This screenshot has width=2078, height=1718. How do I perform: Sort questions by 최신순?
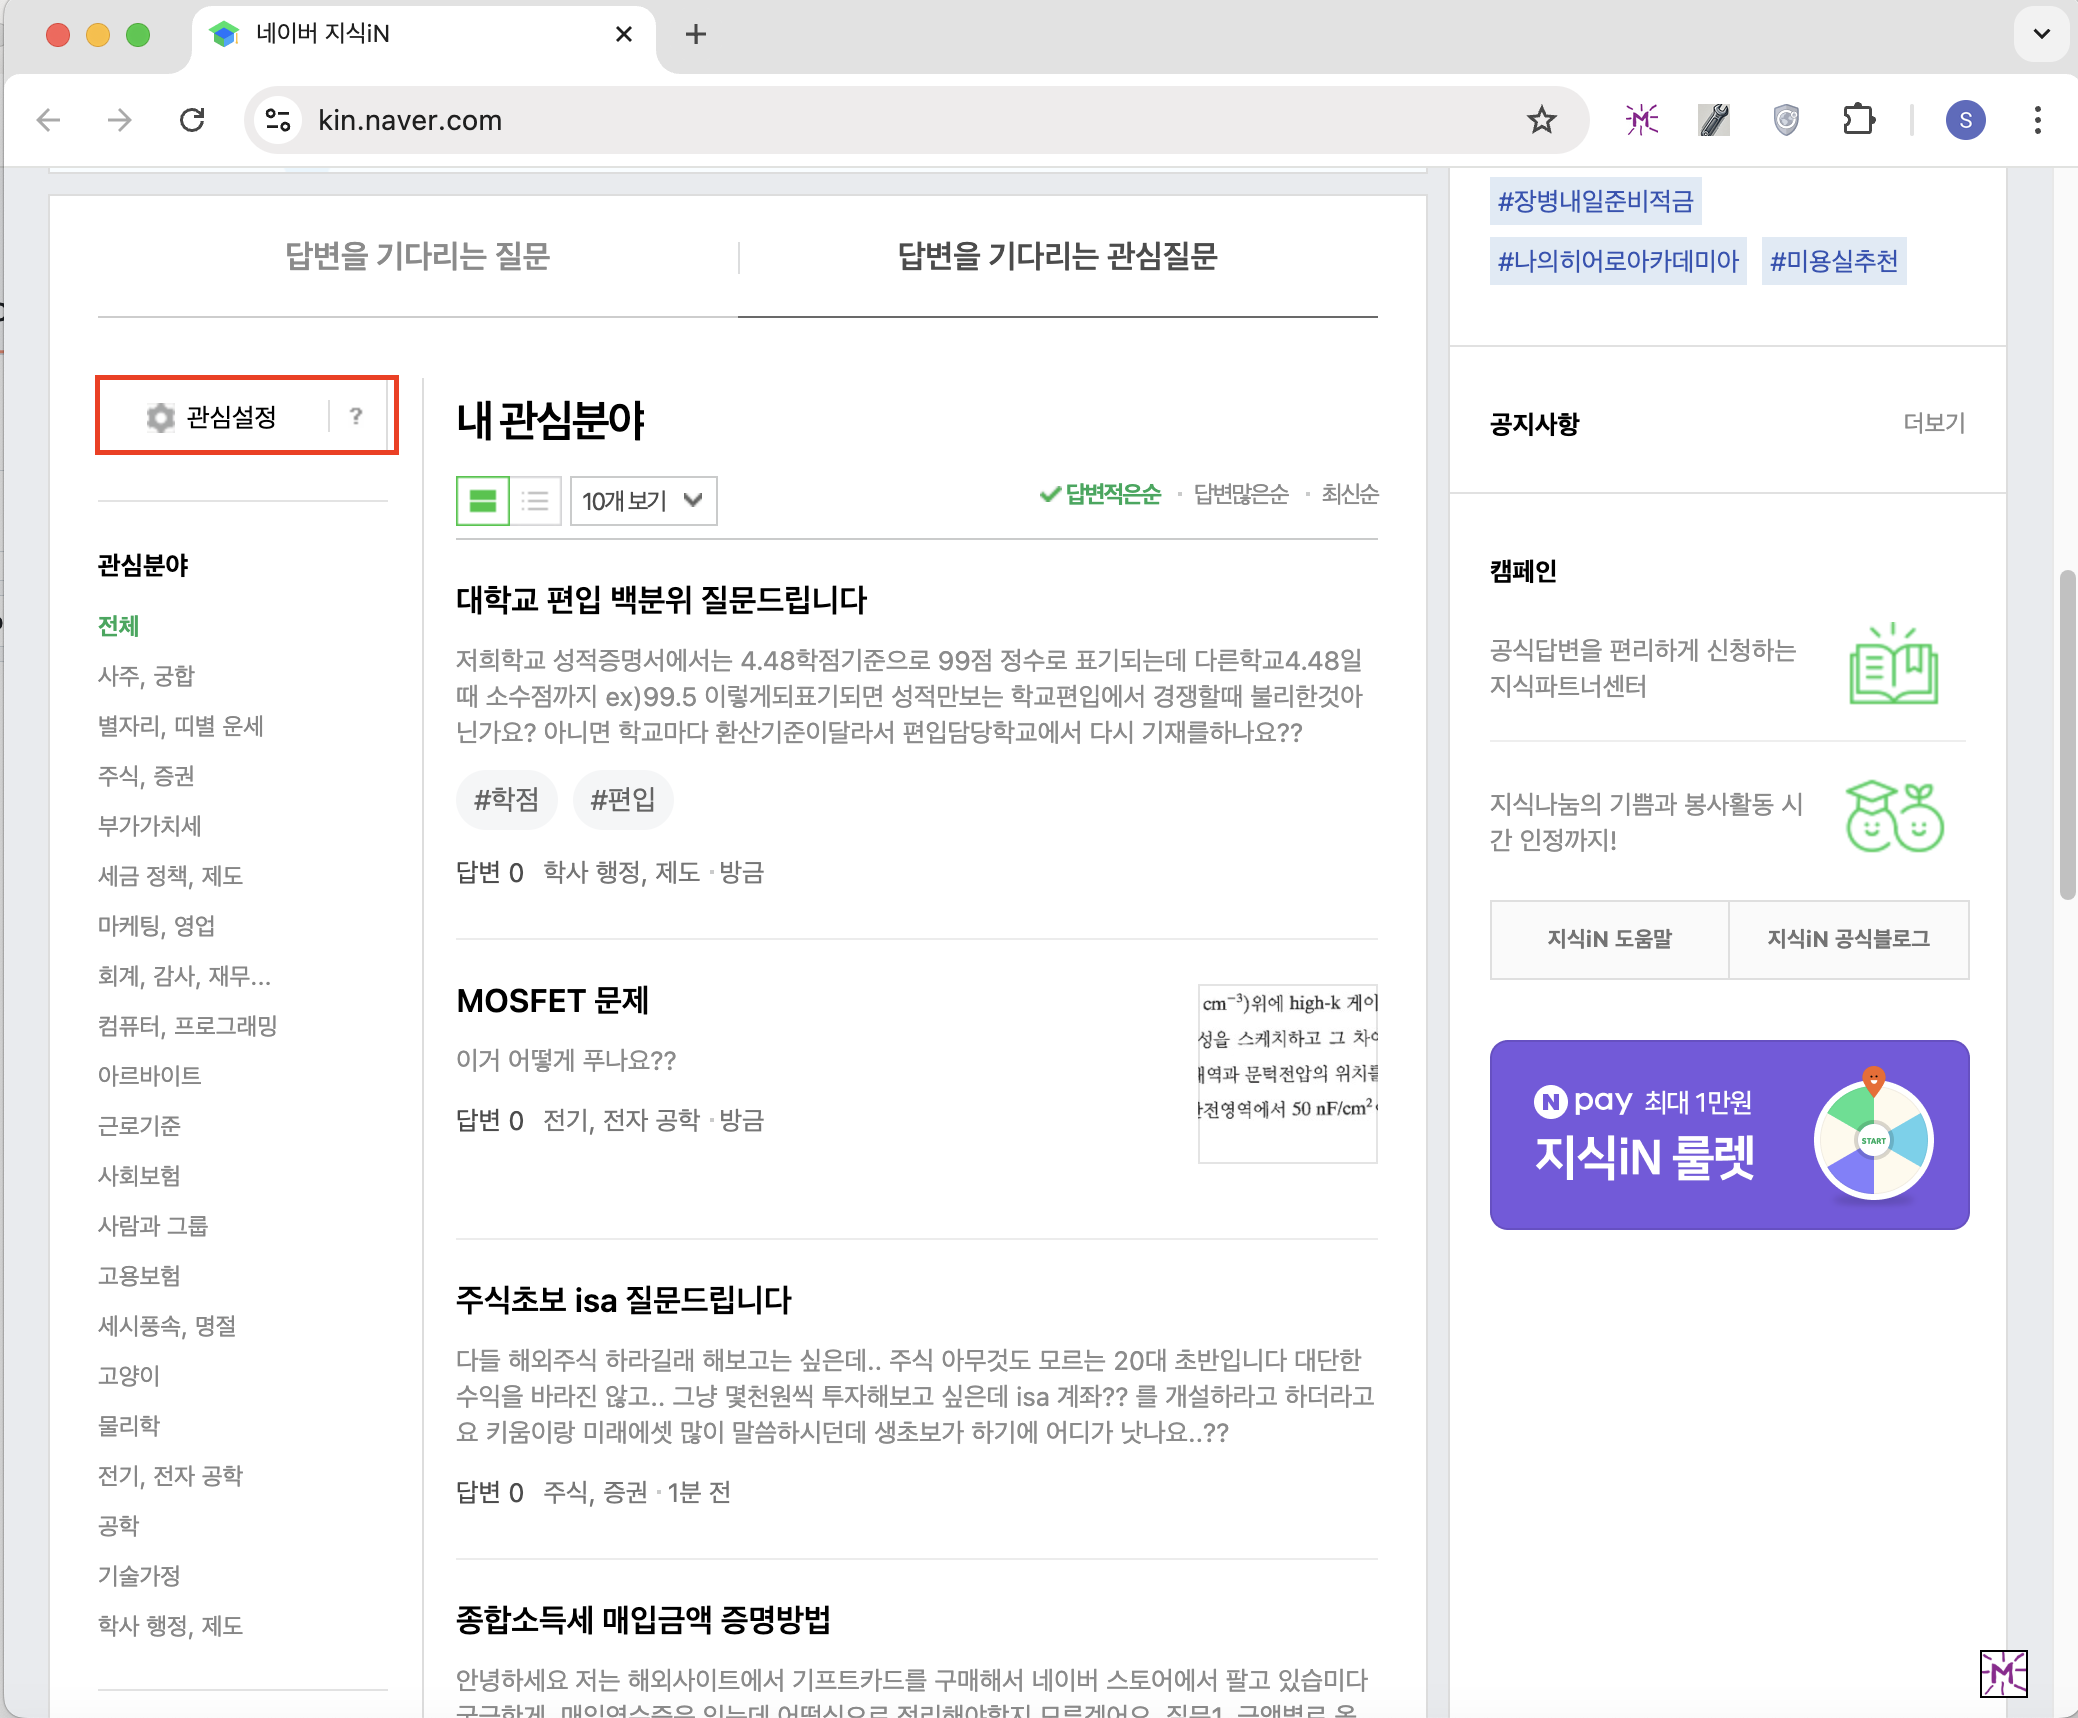pos(1349,494)
